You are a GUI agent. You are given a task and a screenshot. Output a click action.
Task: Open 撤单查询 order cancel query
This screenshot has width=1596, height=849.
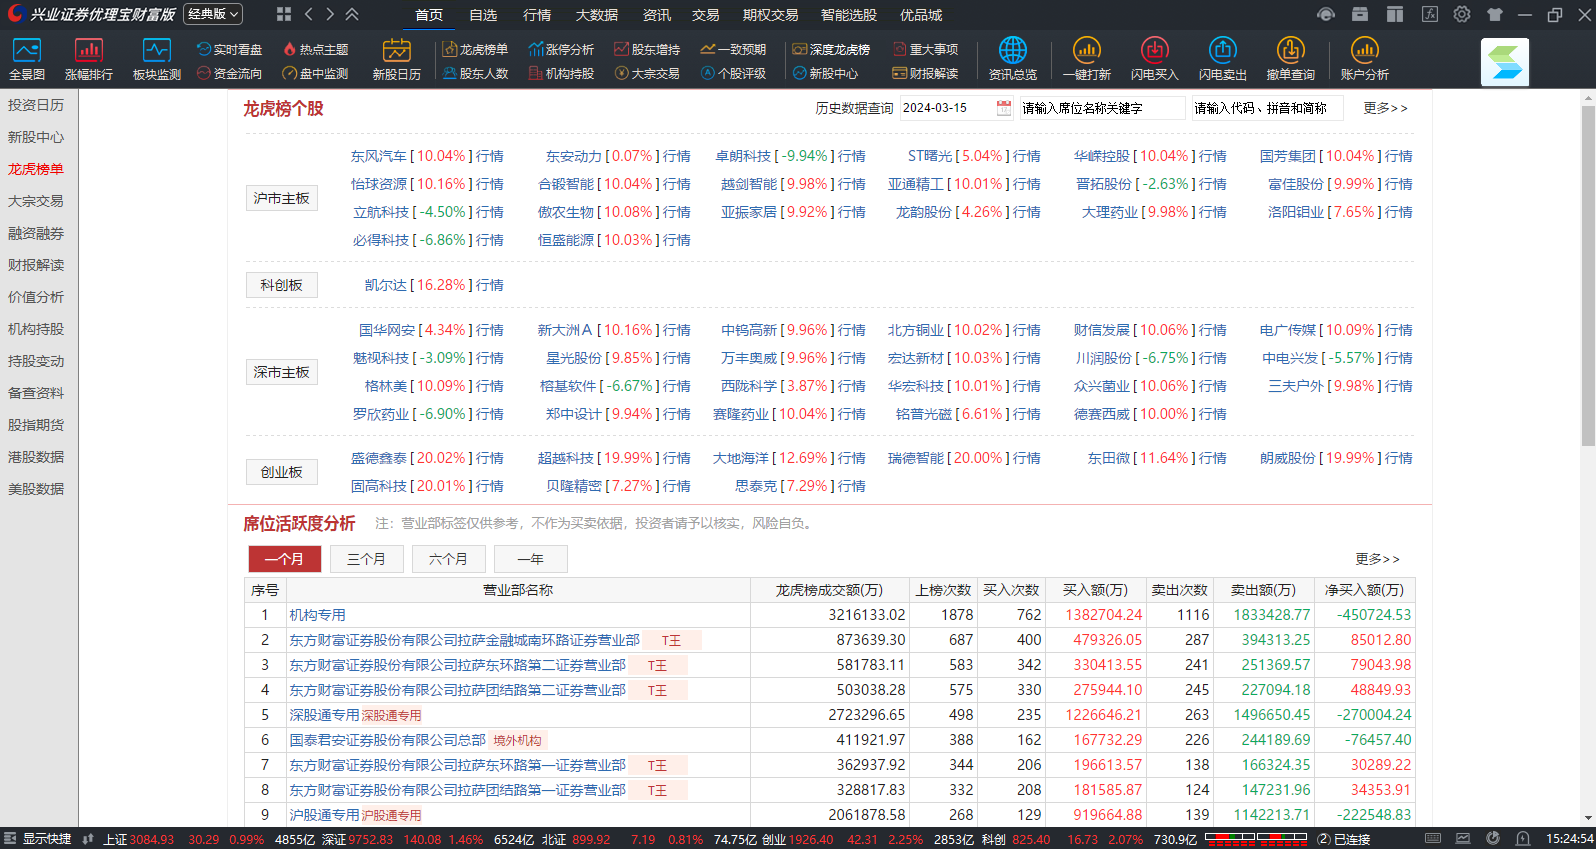coord(1290,59)
